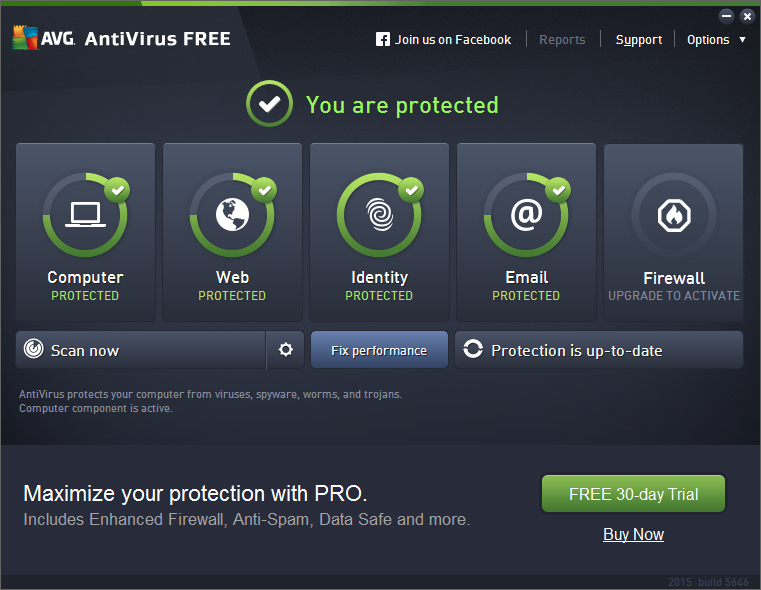
Task: Click the update refresh arrows icon
Action: point(473,350)
